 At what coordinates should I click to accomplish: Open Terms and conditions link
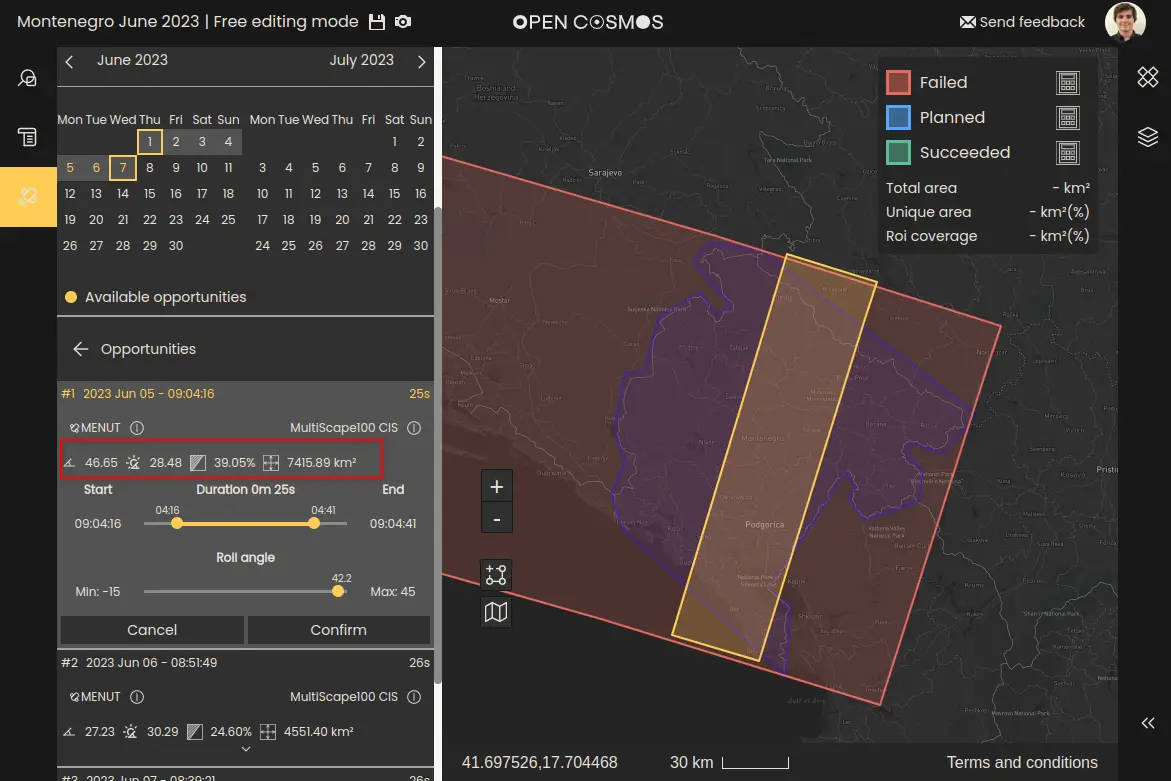click(x=1022, y=763)
